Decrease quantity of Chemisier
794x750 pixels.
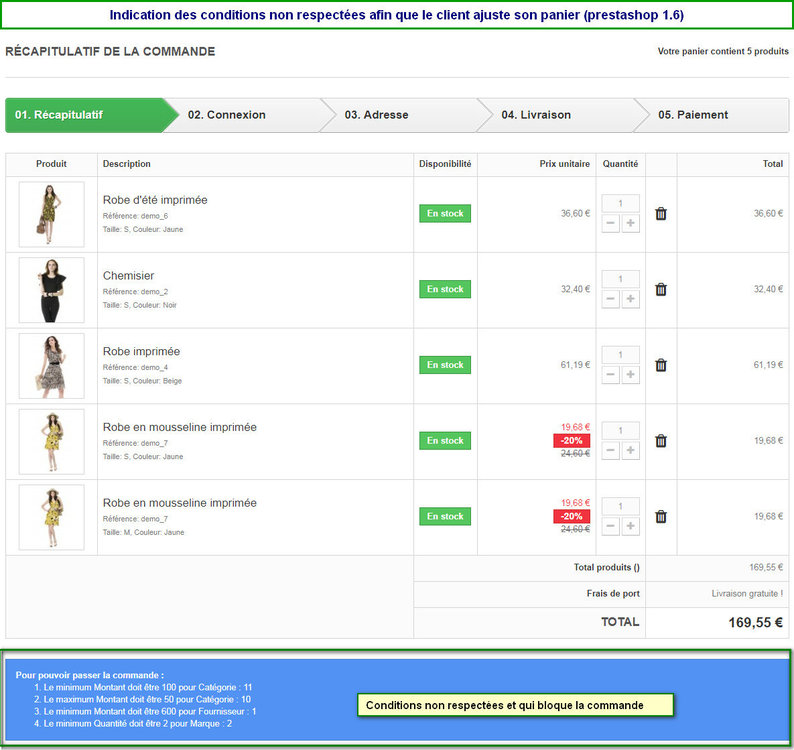[611, 299]
